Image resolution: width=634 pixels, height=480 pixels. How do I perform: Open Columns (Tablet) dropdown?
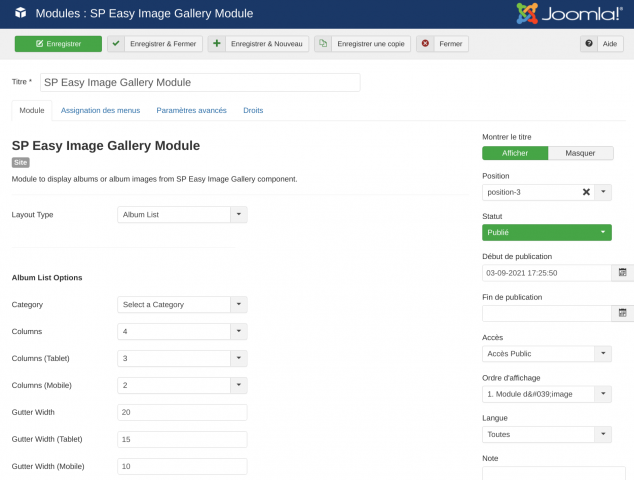coord(182,358)
